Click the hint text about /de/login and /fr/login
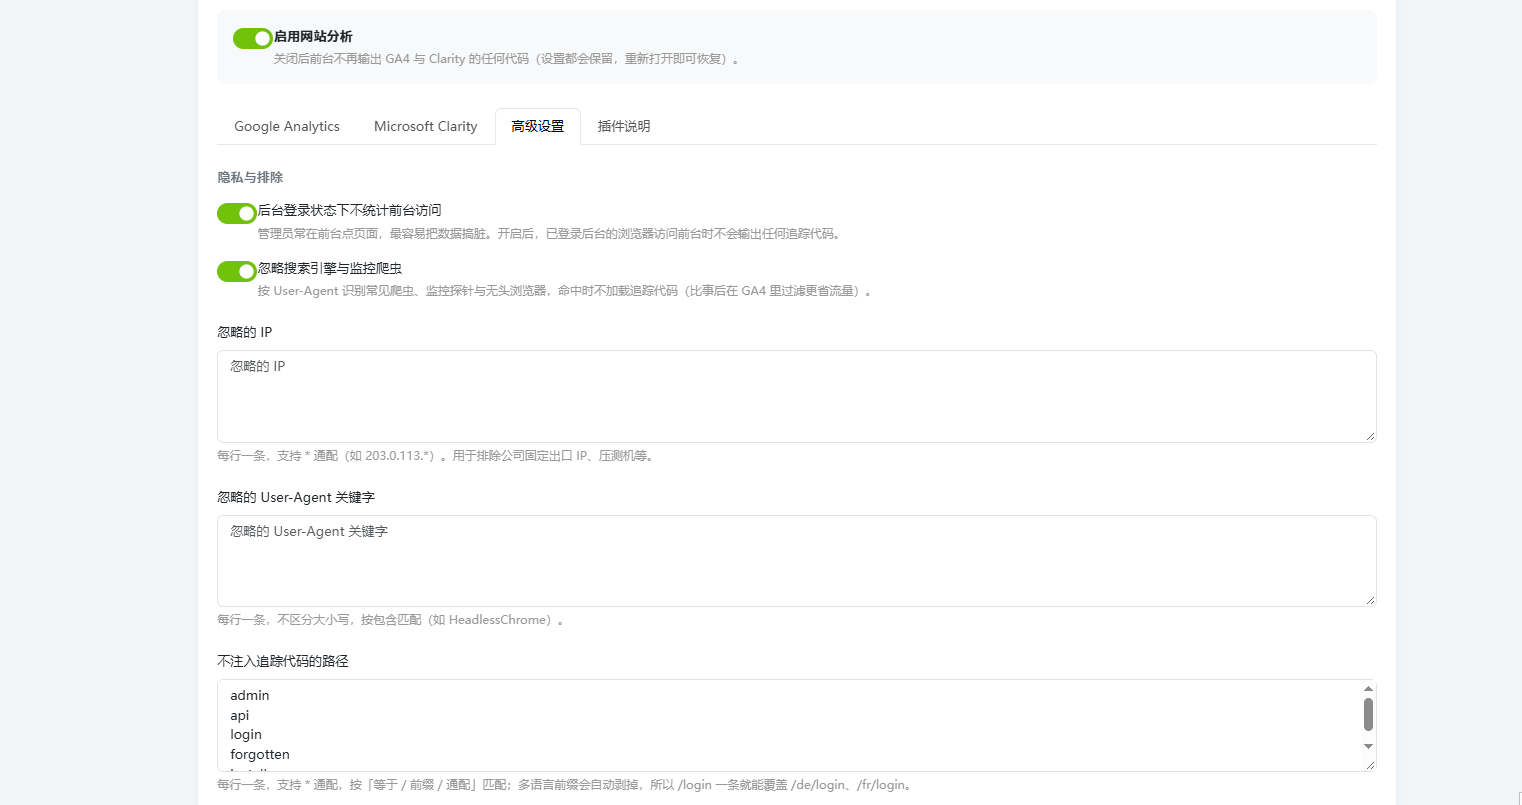 tap(566, 785)
